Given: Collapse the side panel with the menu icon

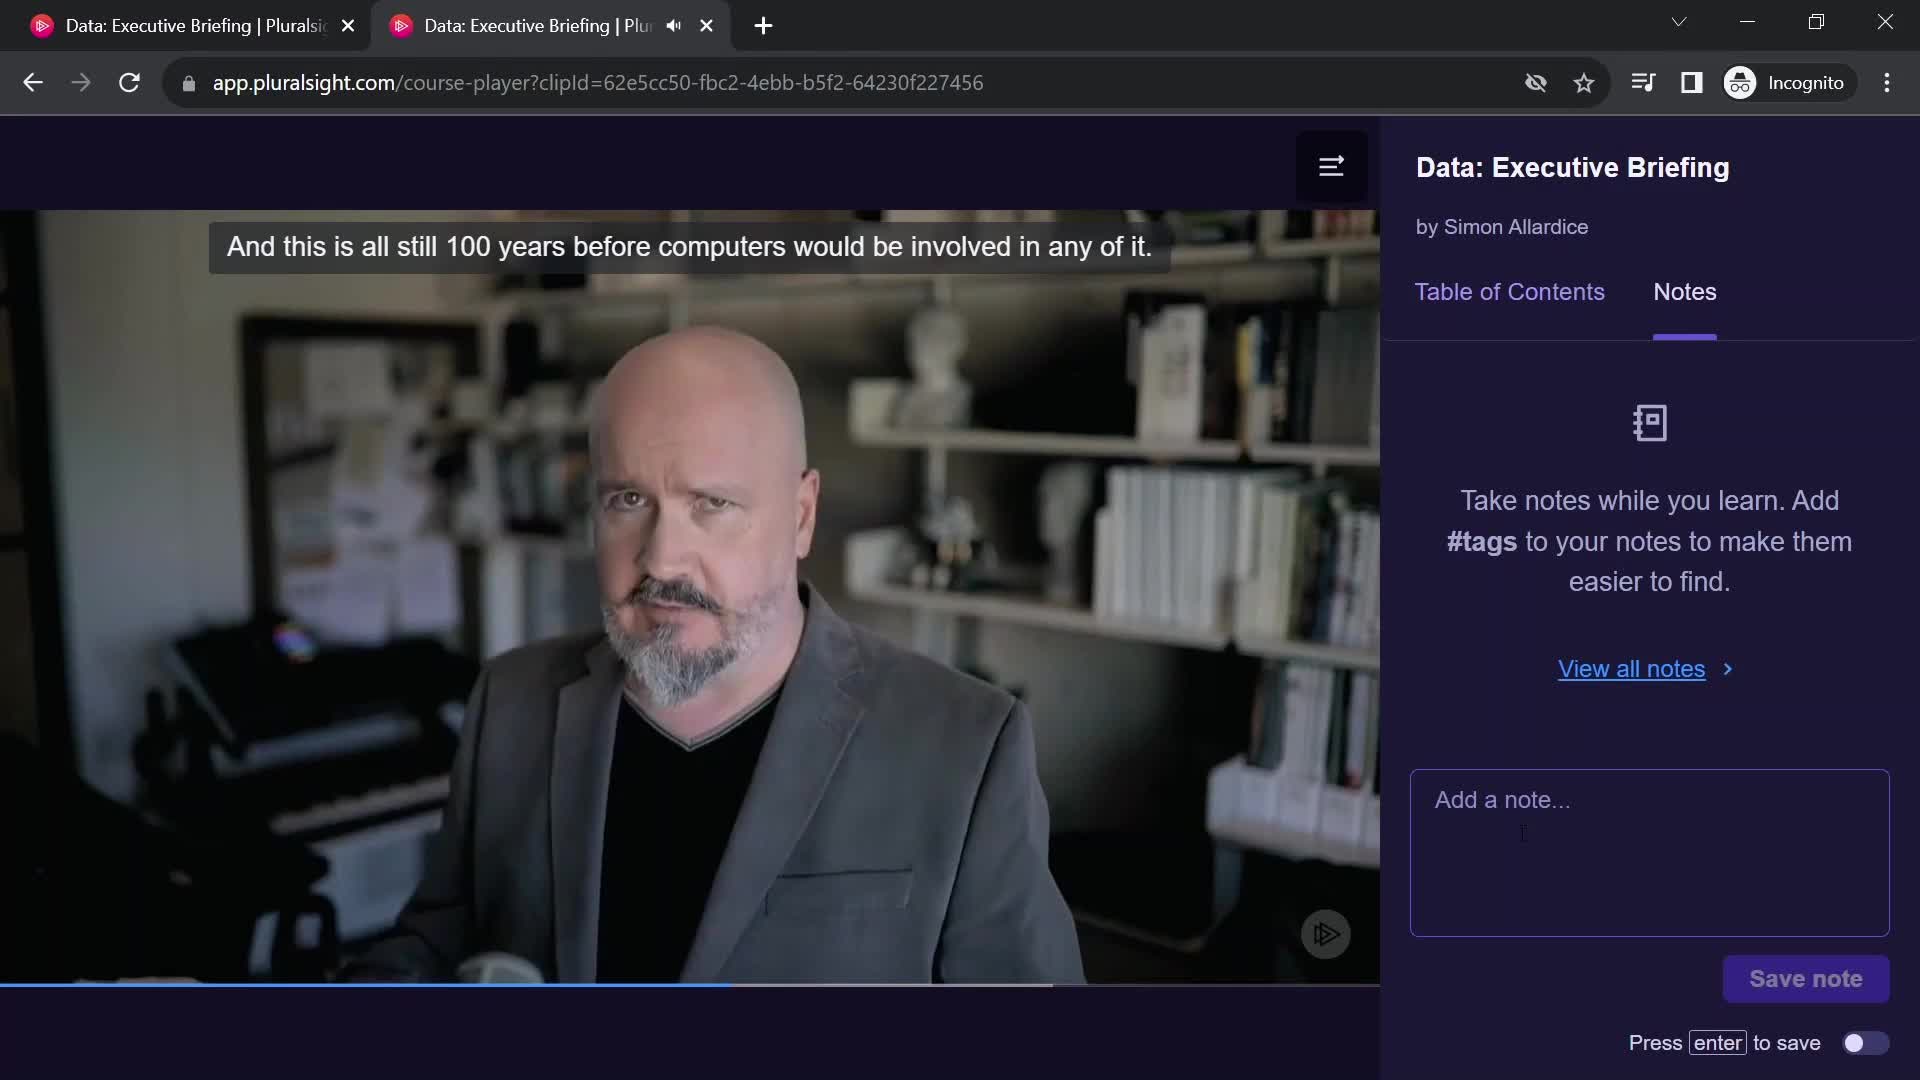Looking at the screenshot, I should (x=1331, y=166).
